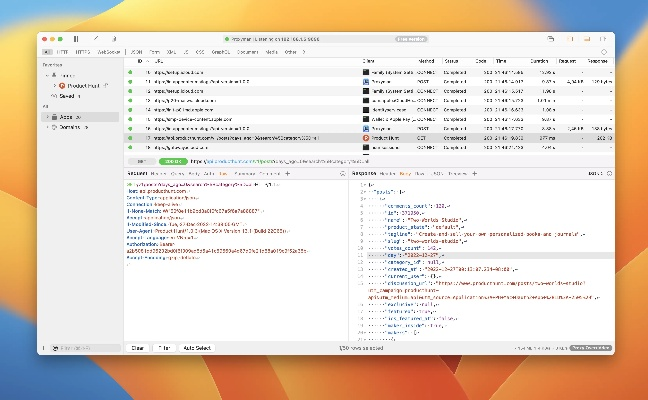Open the compose request pencil icon
The height and width of the screenshot is (400, 648).
click(x=95, y=39)
